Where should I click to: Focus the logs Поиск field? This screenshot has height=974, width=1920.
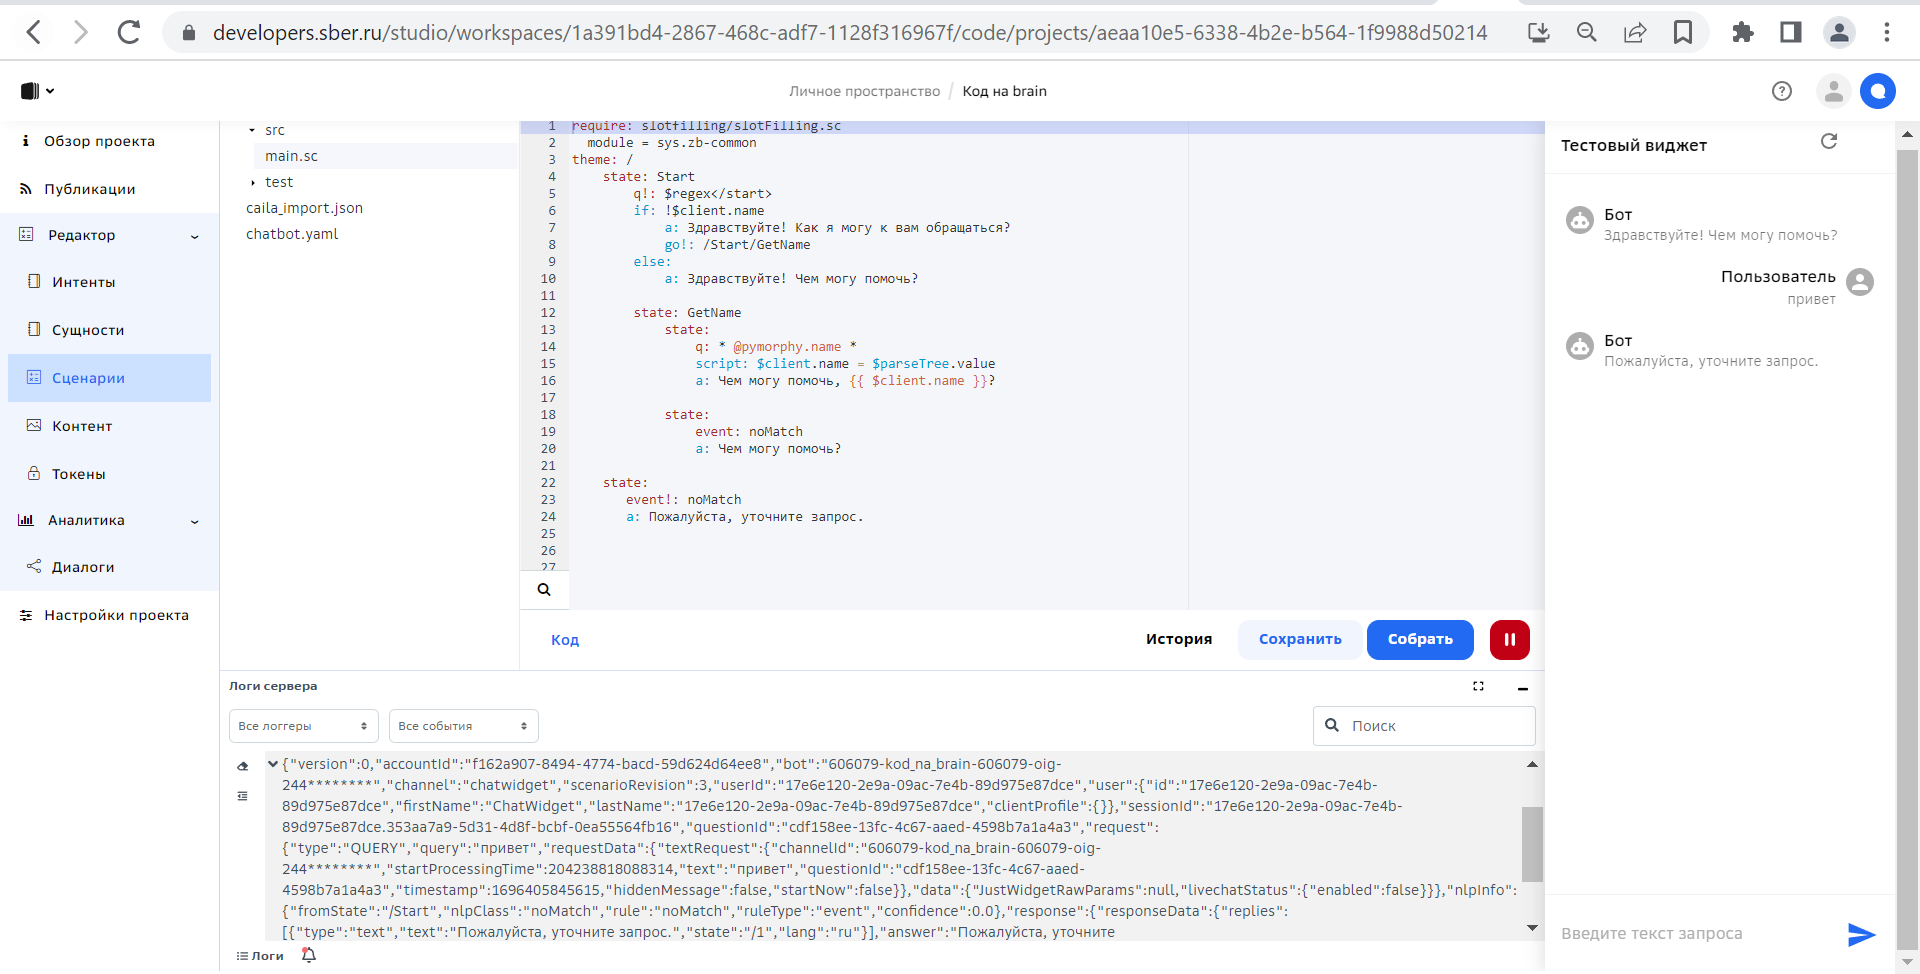[1424, 726]
